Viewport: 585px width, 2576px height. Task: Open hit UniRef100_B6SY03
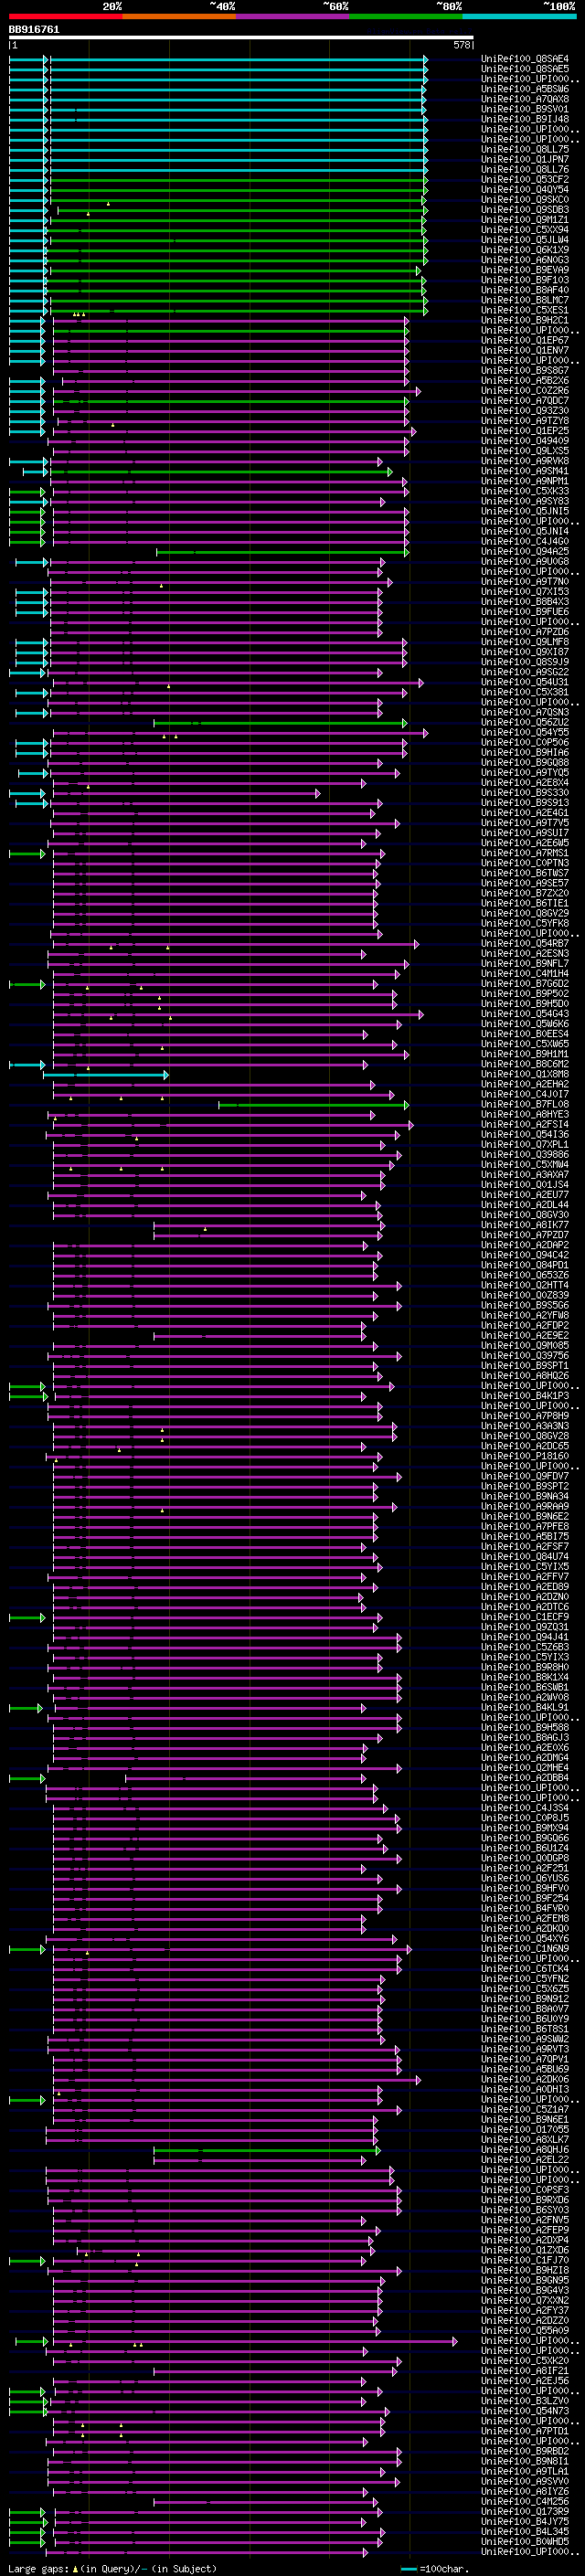(525, 2210)
